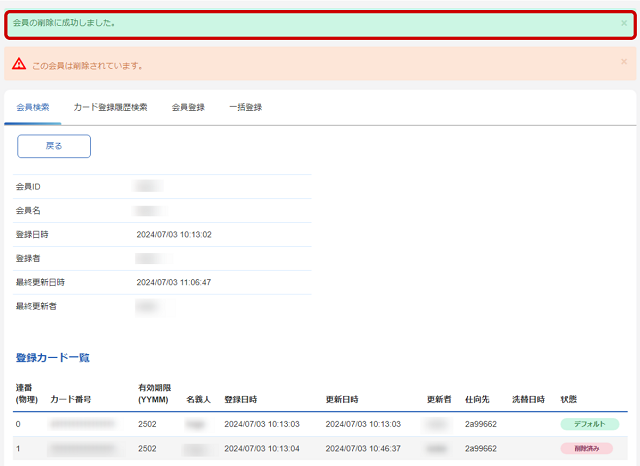Click the 戻る button

54,146
